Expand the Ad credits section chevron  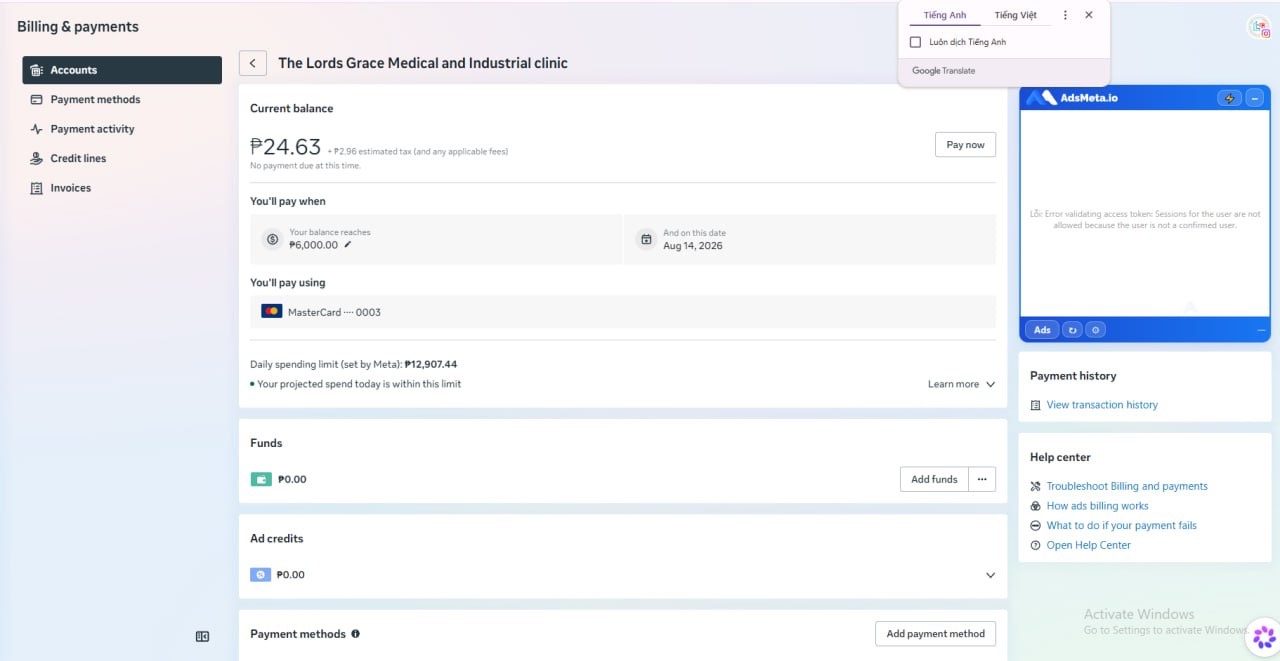[990, 575]
